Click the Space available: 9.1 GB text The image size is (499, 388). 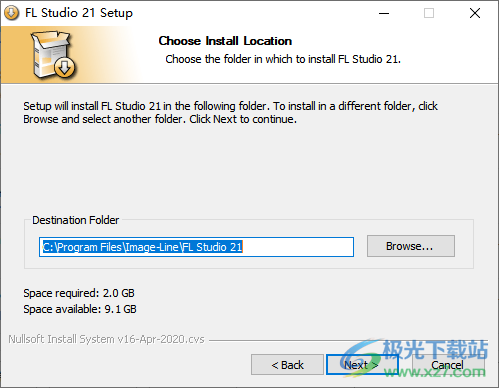click(x=80, y=309)
